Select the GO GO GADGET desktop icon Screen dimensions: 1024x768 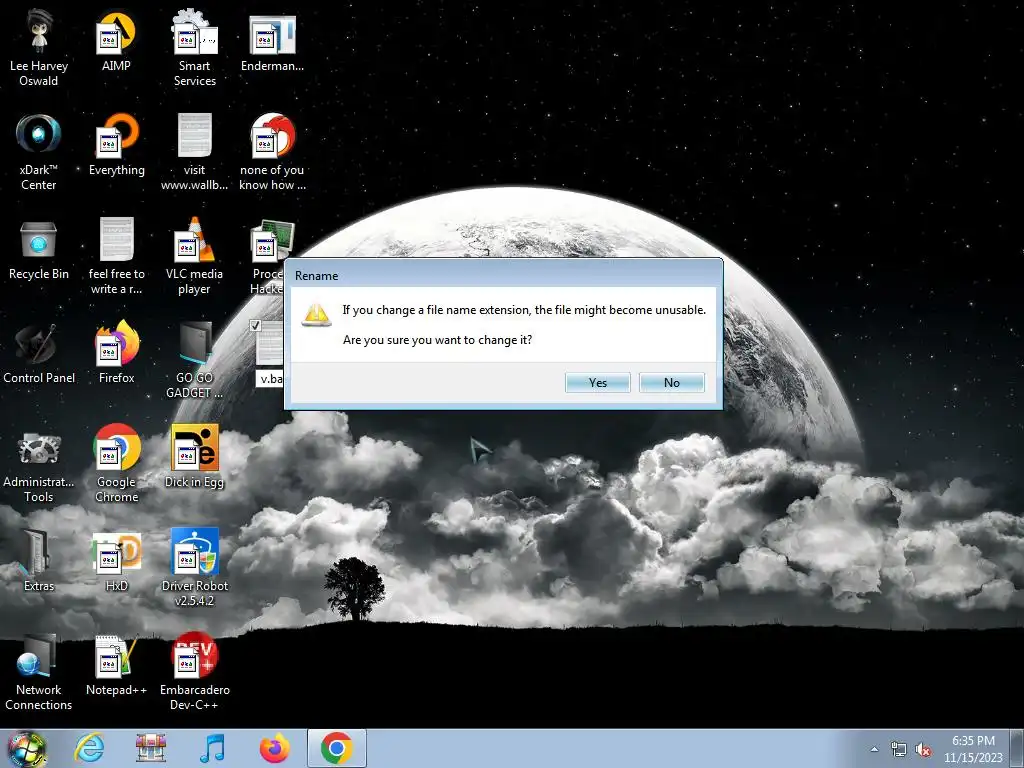click(194, 360)
